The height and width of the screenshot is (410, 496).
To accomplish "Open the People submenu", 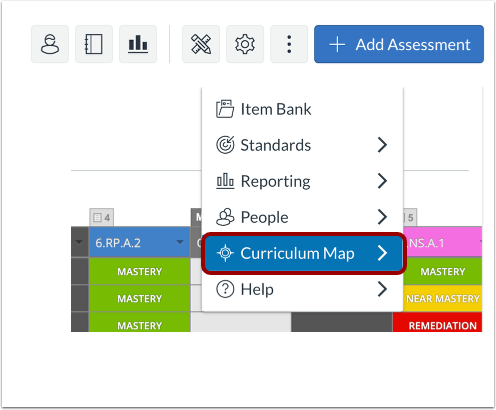I will 302,217.
